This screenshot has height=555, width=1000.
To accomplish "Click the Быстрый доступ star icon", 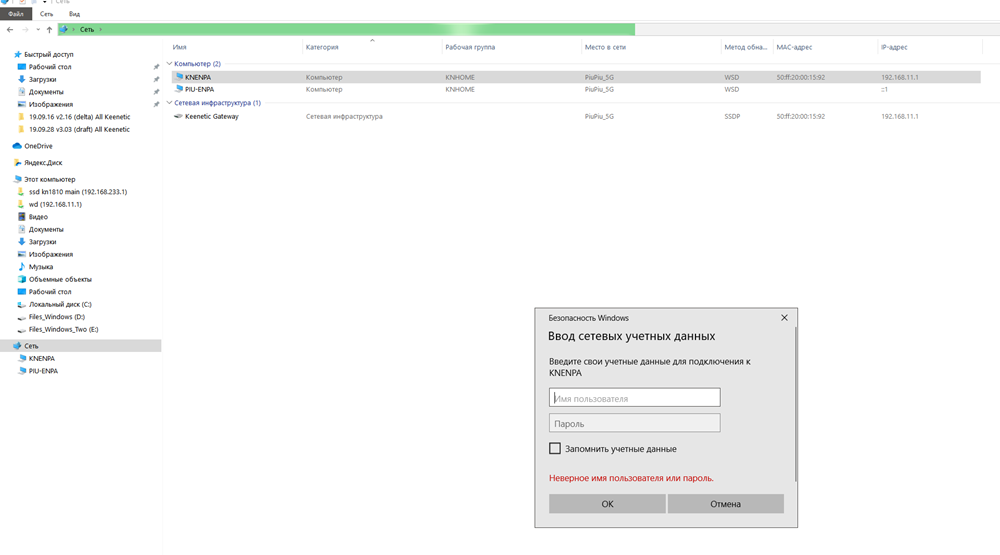I will click(18, 54).
